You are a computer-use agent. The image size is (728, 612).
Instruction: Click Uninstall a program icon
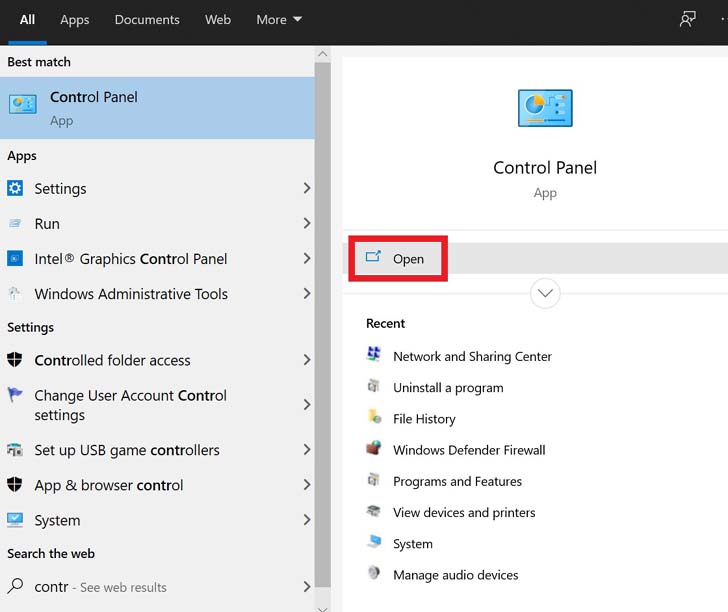pyautogui.click(x=374, y=386)
